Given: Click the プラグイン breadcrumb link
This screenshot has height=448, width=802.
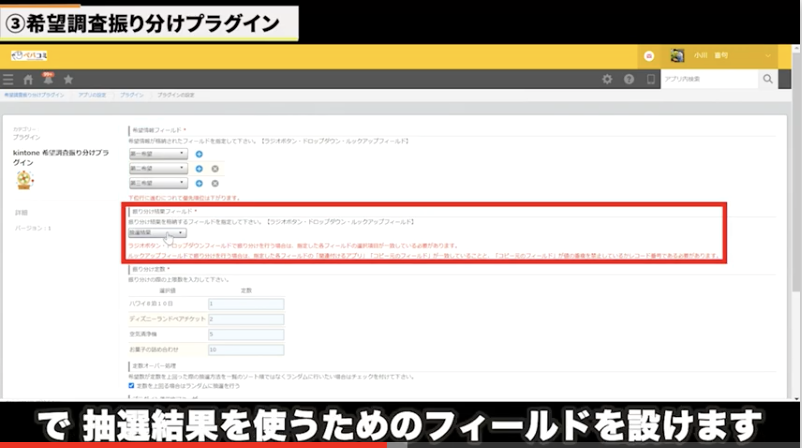Looking at the screenshot, I should pos(131,95).
